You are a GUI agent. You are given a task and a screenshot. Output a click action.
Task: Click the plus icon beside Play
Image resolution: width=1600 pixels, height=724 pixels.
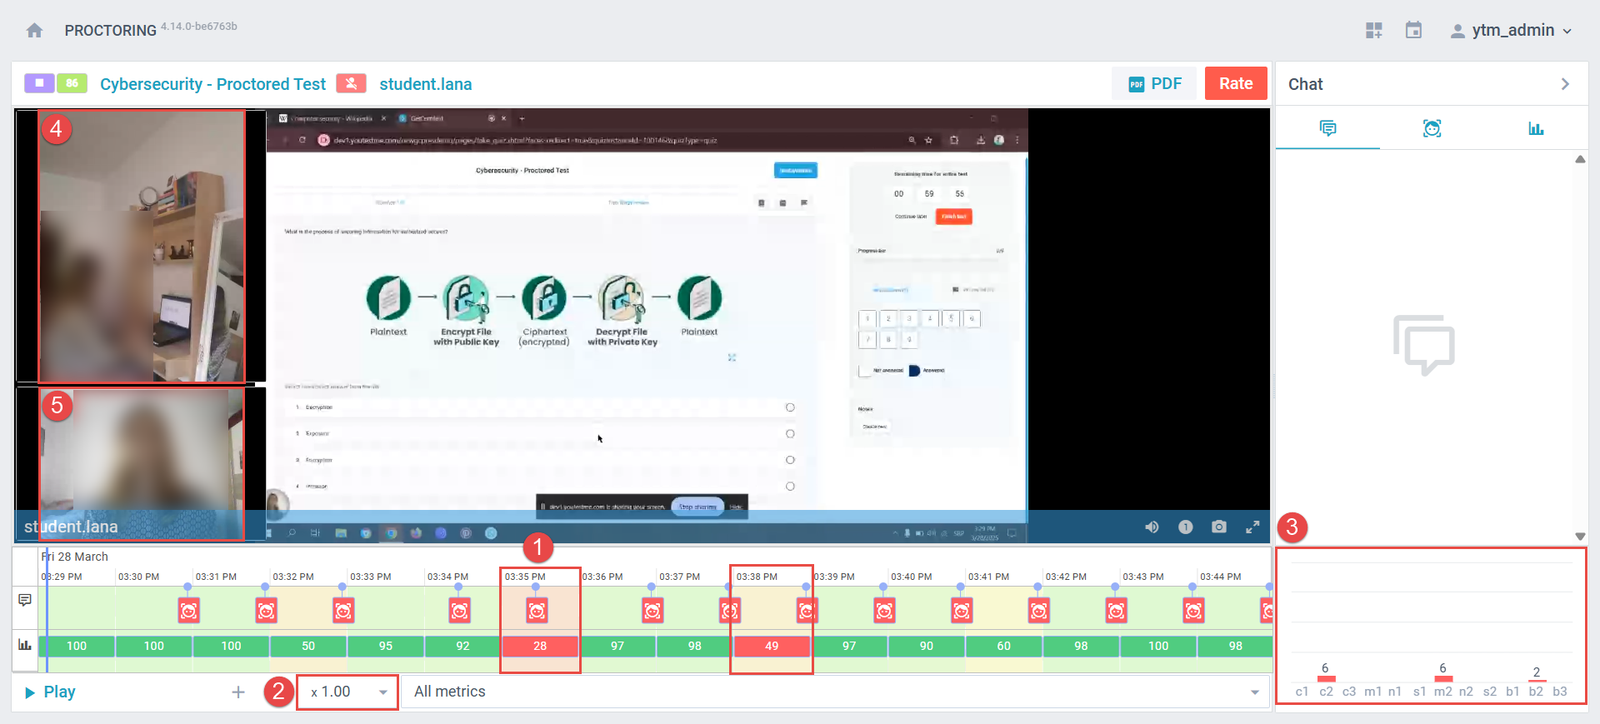tap(238, 692)
